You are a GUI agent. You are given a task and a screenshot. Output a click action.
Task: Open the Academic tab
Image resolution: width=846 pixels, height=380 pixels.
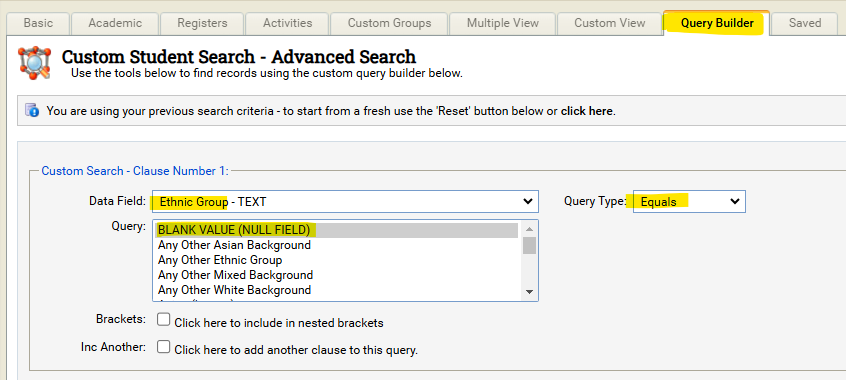click(115, 23)
